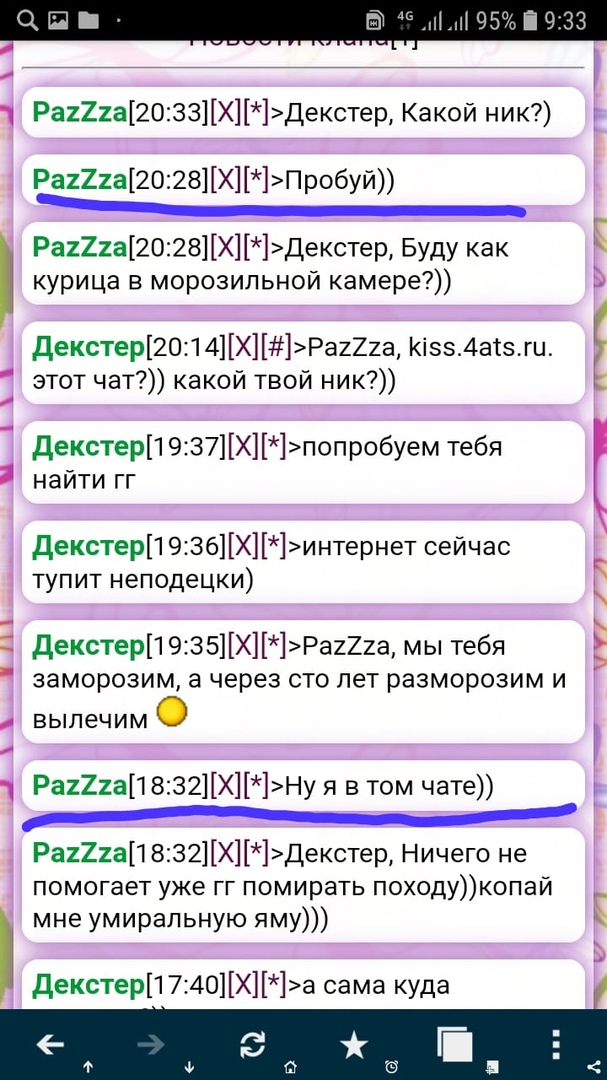This screenshot has width=607, height=1080.
Task: Open Декстер nickname link at 19:36
Action: pos(89,547)
